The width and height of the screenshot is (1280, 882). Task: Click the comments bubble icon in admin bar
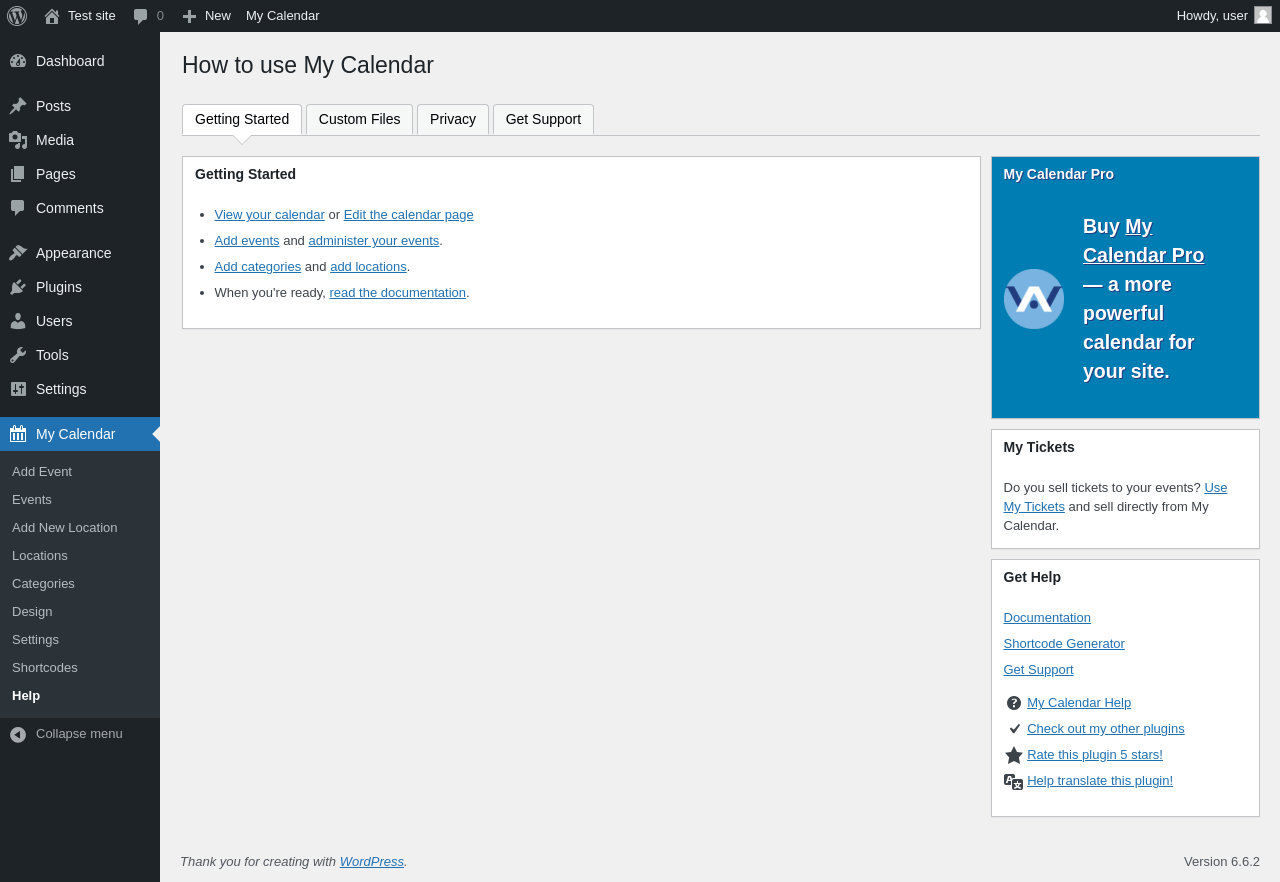141,16
